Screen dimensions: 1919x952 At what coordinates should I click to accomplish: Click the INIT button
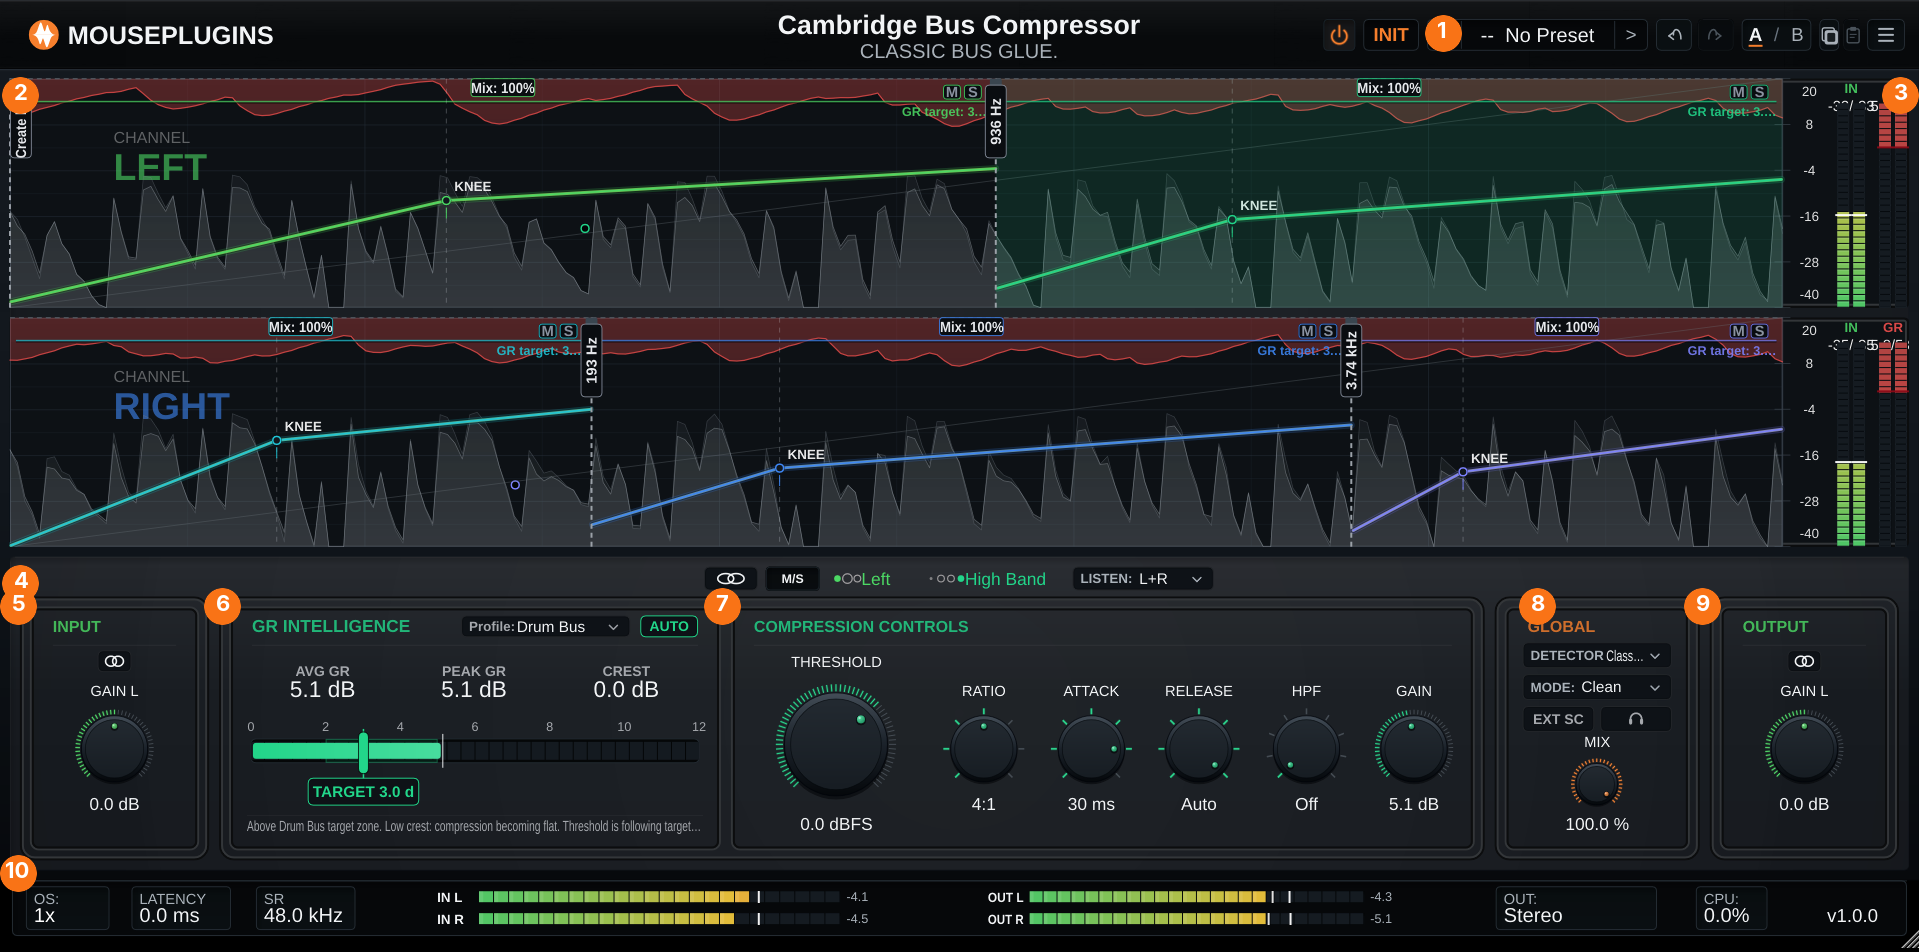click(1390, 35)
